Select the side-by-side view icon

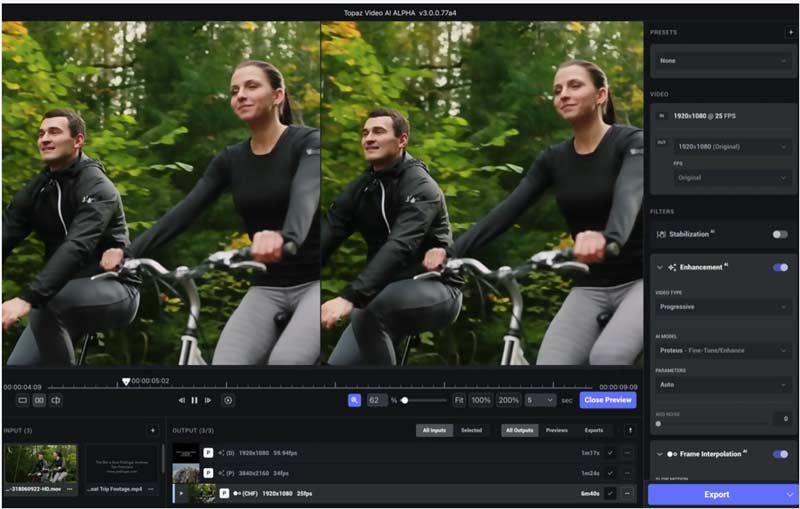[39, 400]
